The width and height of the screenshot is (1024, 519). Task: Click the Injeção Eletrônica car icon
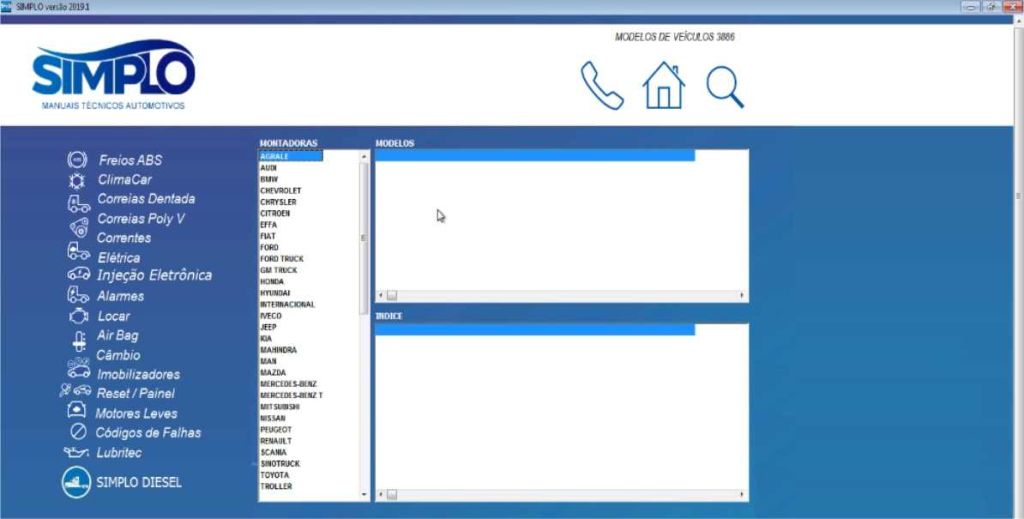pos(79,274)
